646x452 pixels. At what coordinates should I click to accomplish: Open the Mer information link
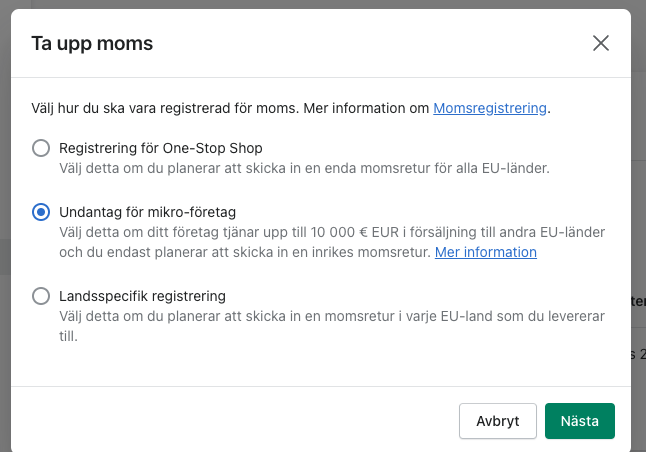pos(485,252)
